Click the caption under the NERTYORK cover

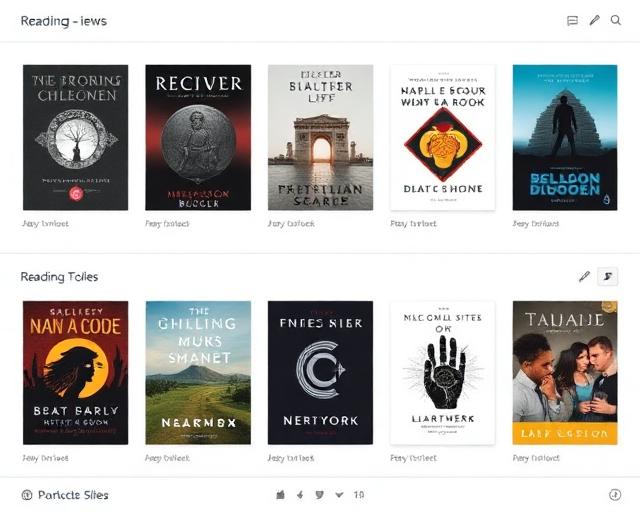pos(291,458)
